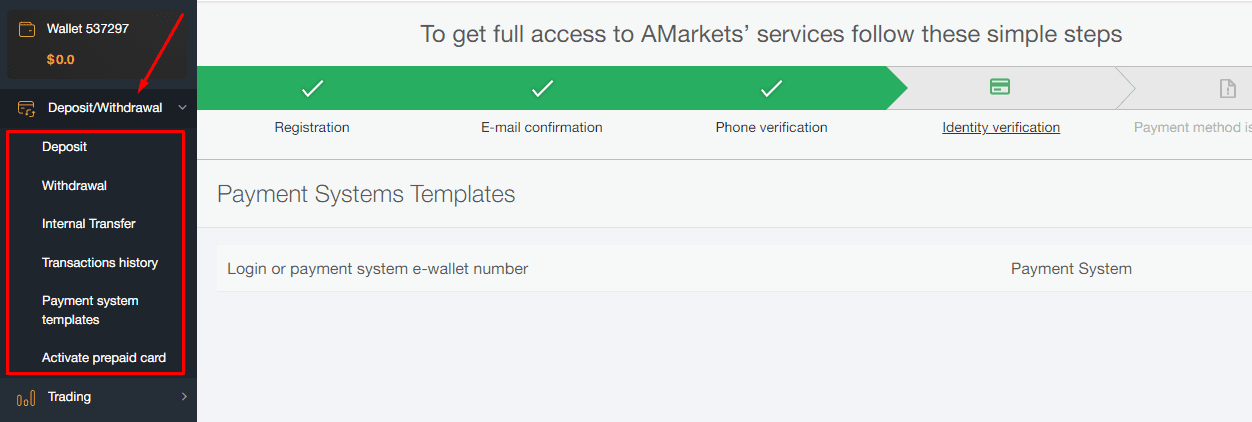
Task: Click the Phone verification step checkmark
Action: click(771, 88)
